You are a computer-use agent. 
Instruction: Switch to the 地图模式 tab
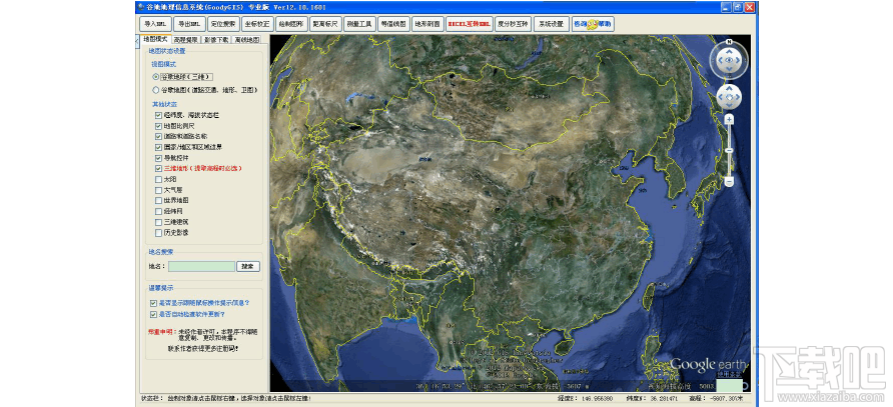(155, 39)
